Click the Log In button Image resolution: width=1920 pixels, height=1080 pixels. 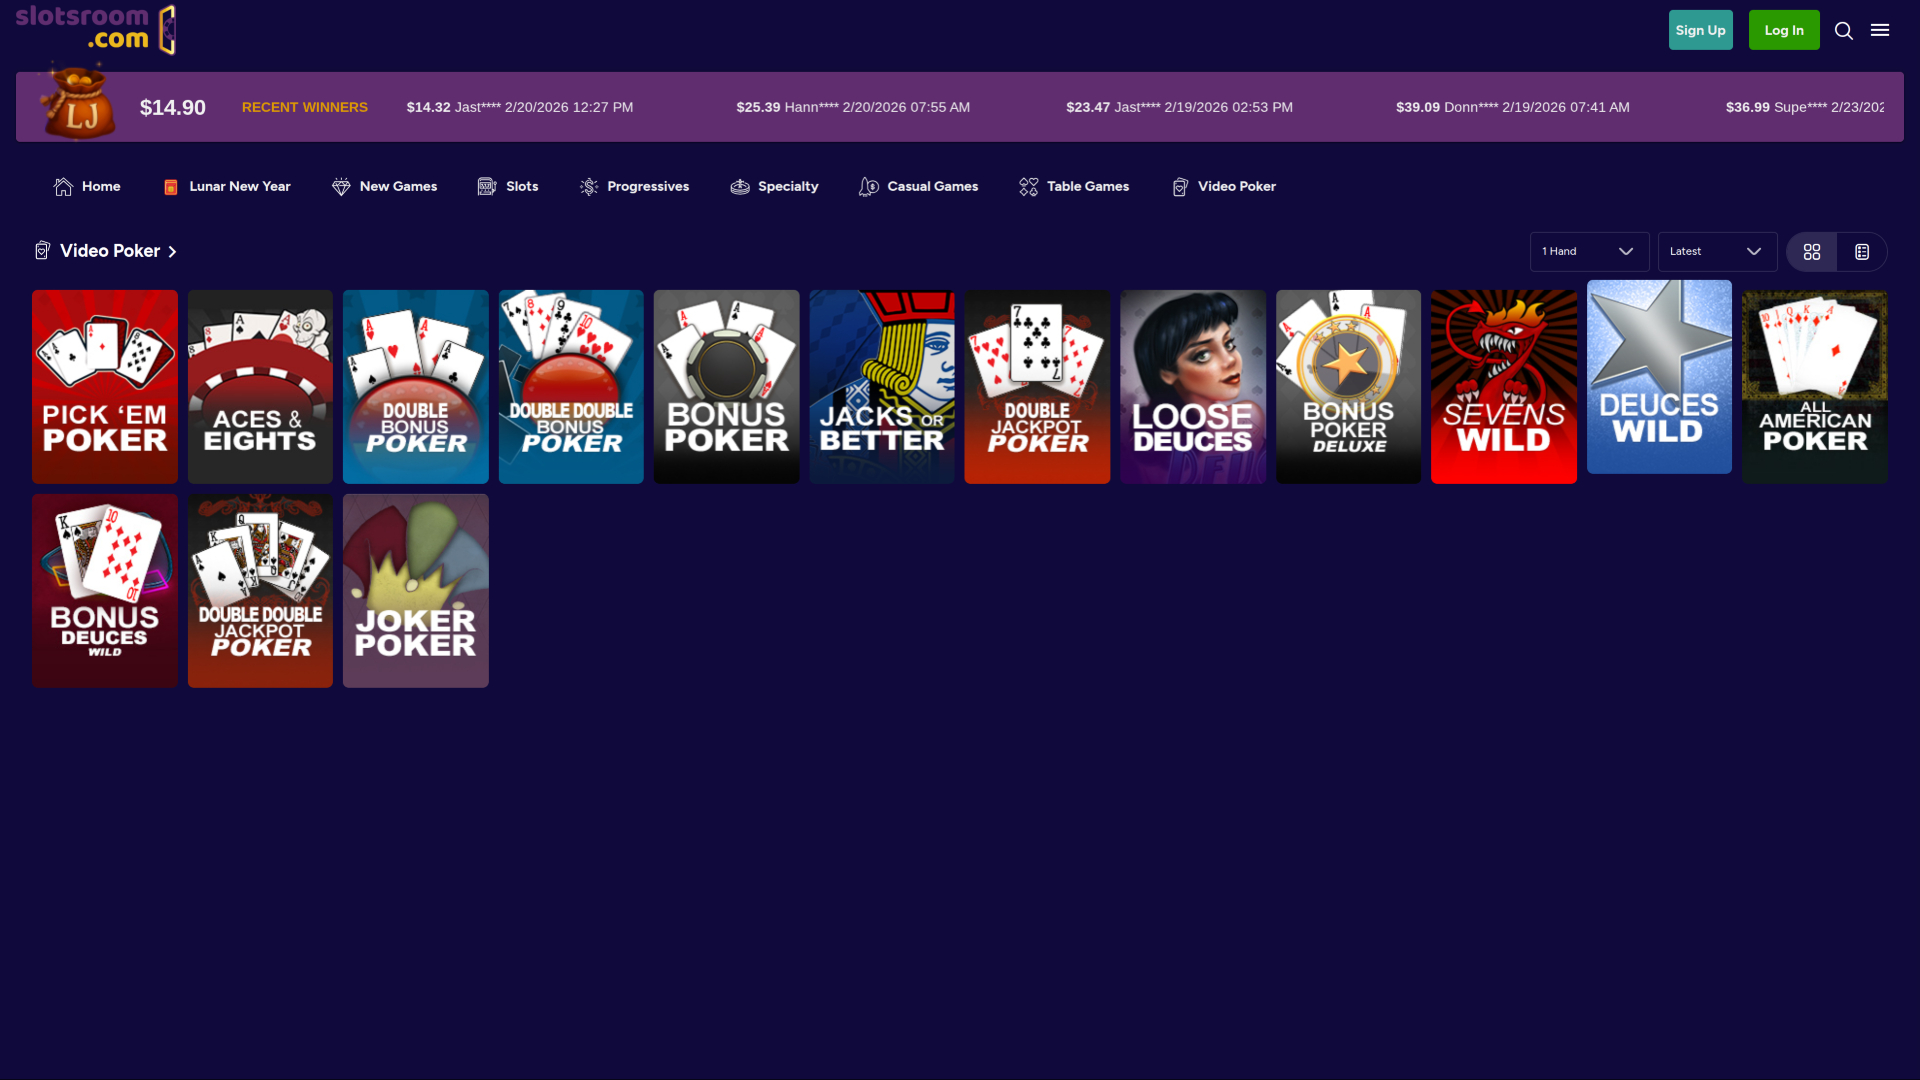click(1784, 30)
